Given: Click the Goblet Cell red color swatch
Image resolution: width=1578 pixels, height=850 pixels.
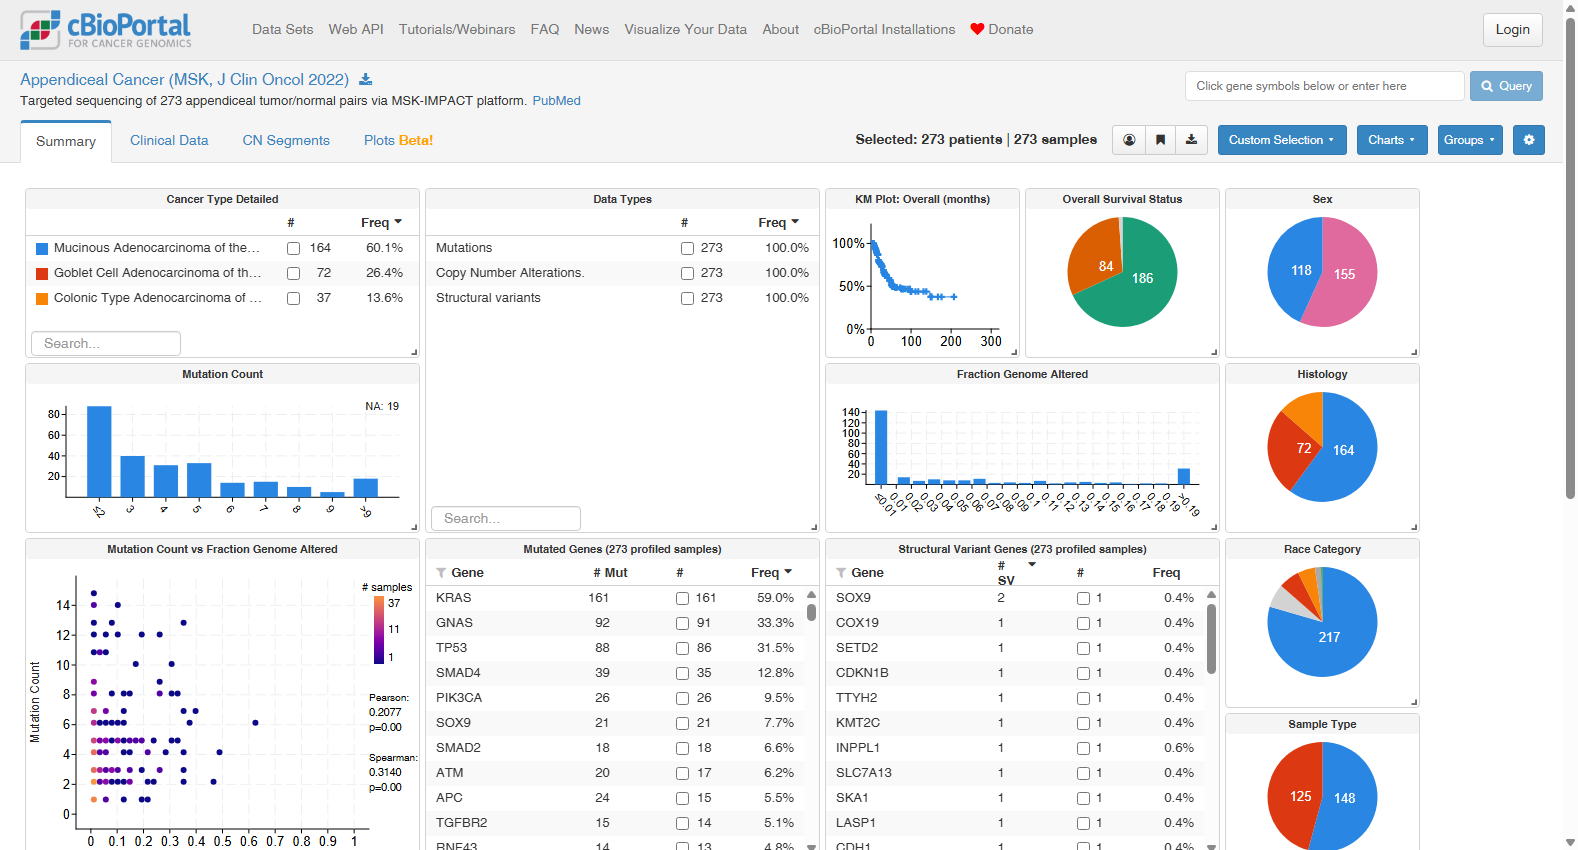Looking at the screenshot, I should pos(42,273).
